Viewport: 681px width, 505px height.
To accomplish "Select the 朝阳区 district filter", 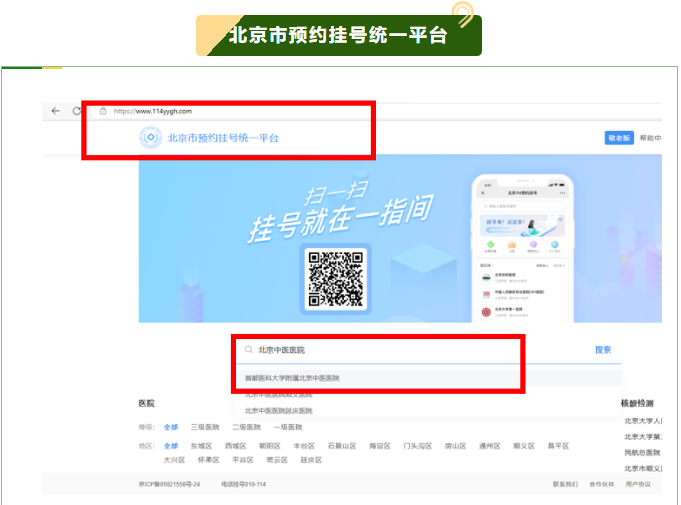I will [x=270, y=446].
